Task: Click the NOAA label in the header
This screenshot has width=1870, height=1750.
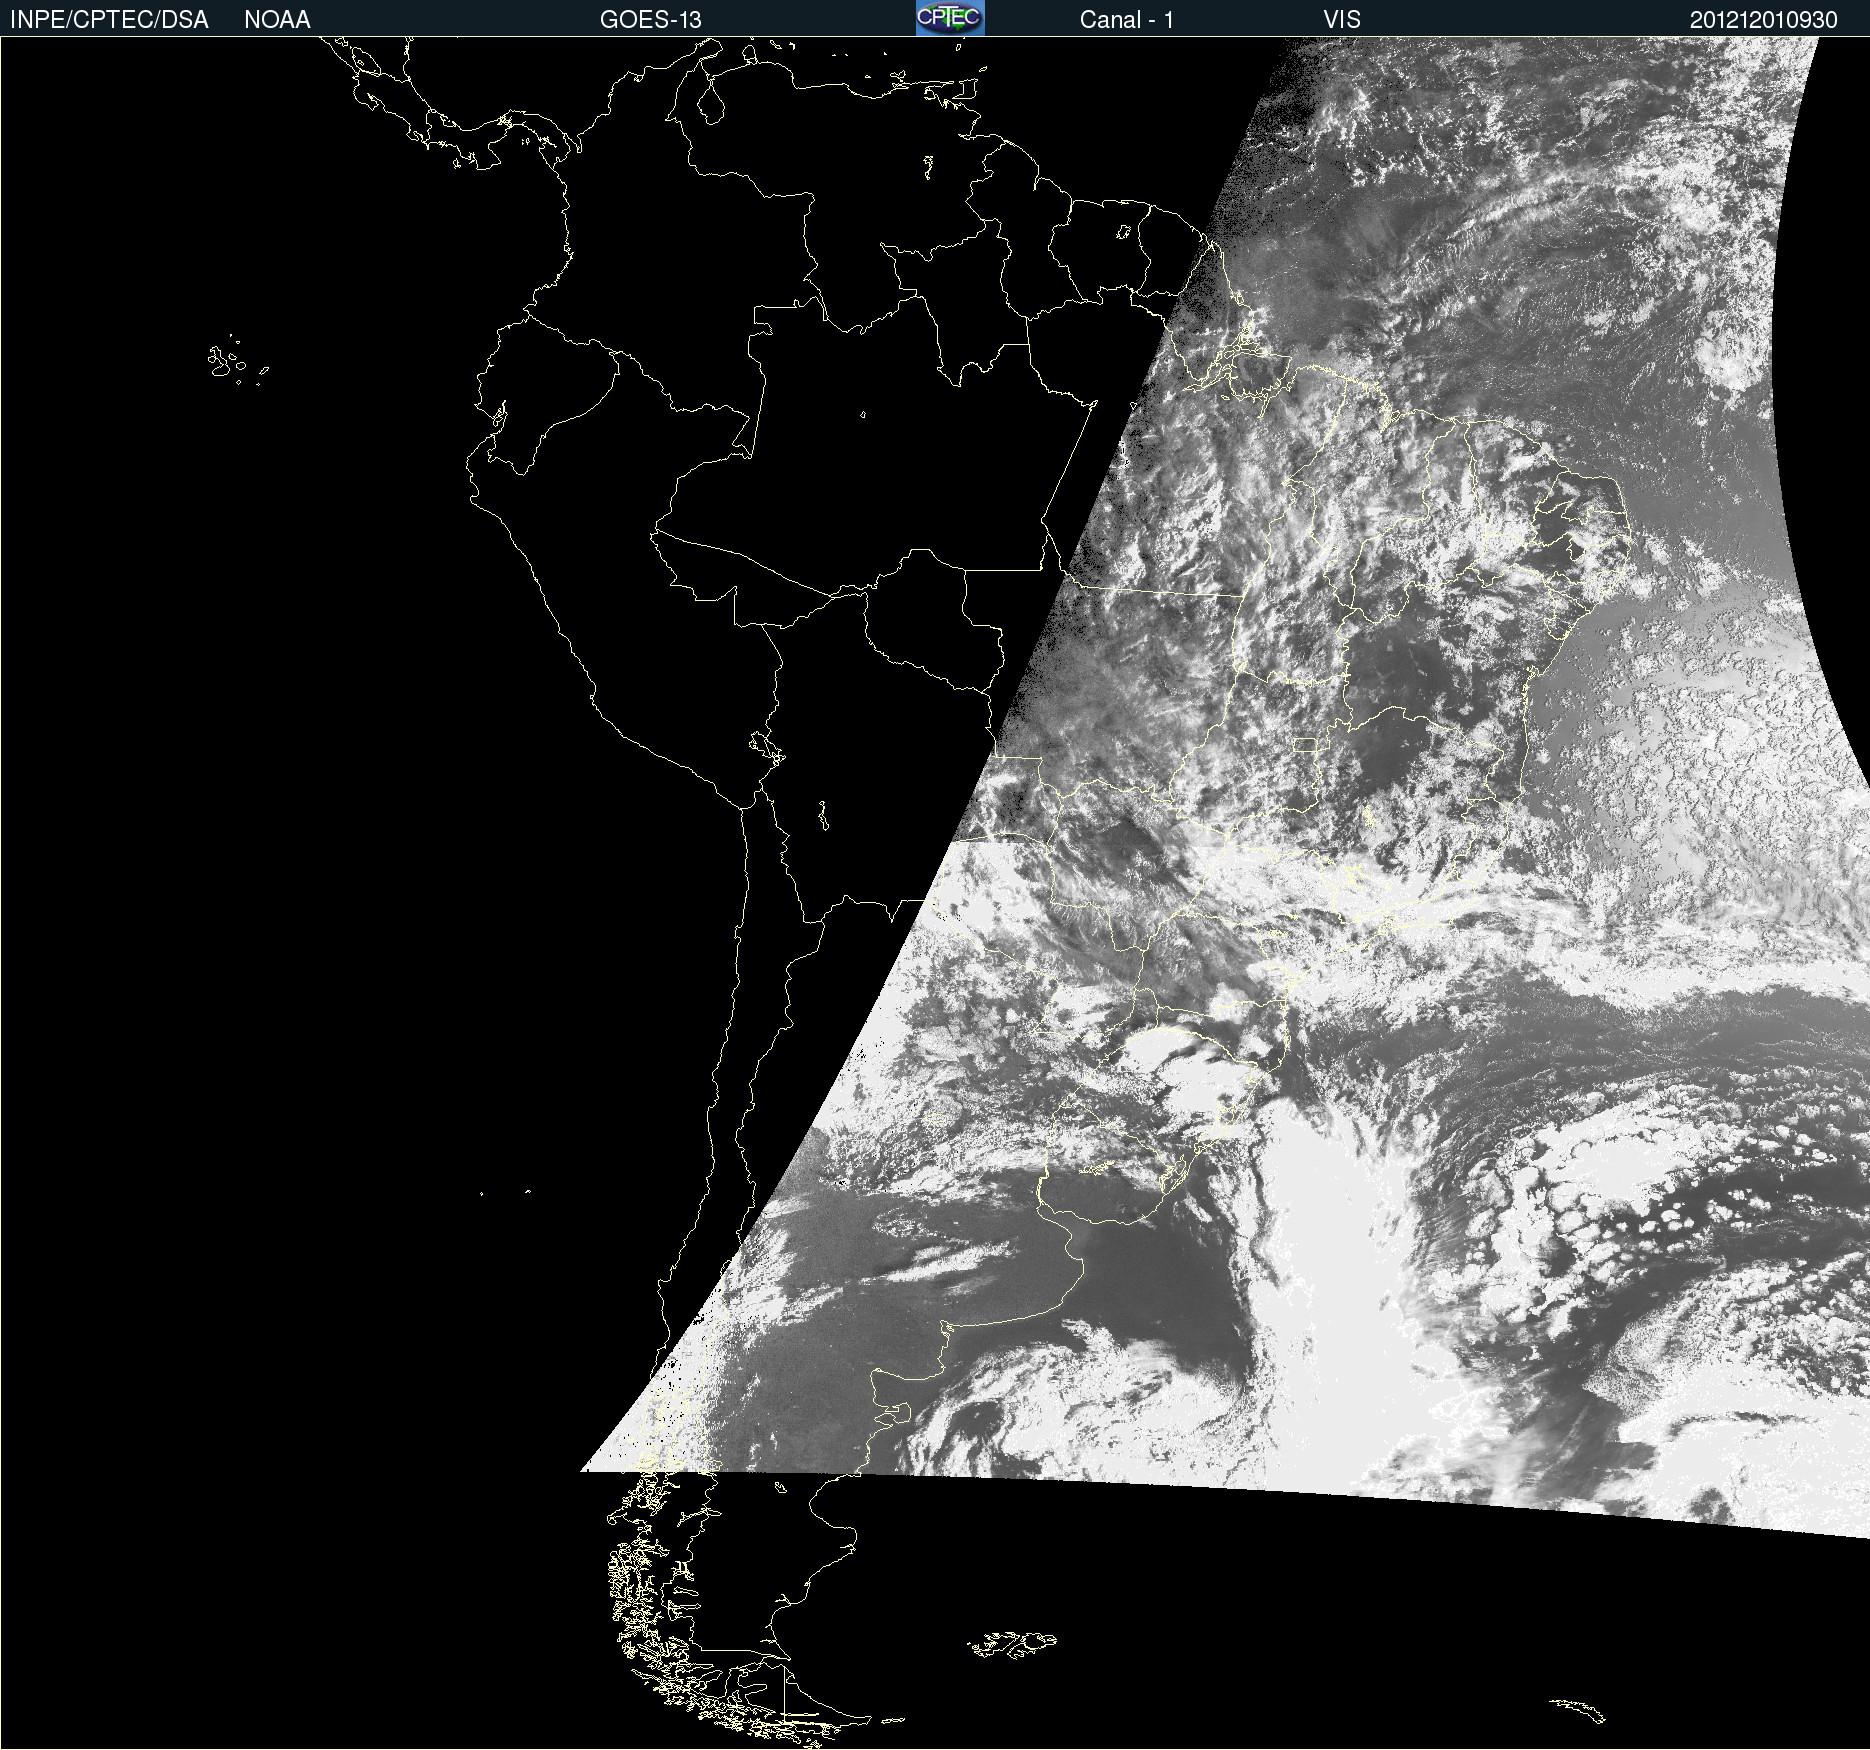Action: (x=277, y=20)
